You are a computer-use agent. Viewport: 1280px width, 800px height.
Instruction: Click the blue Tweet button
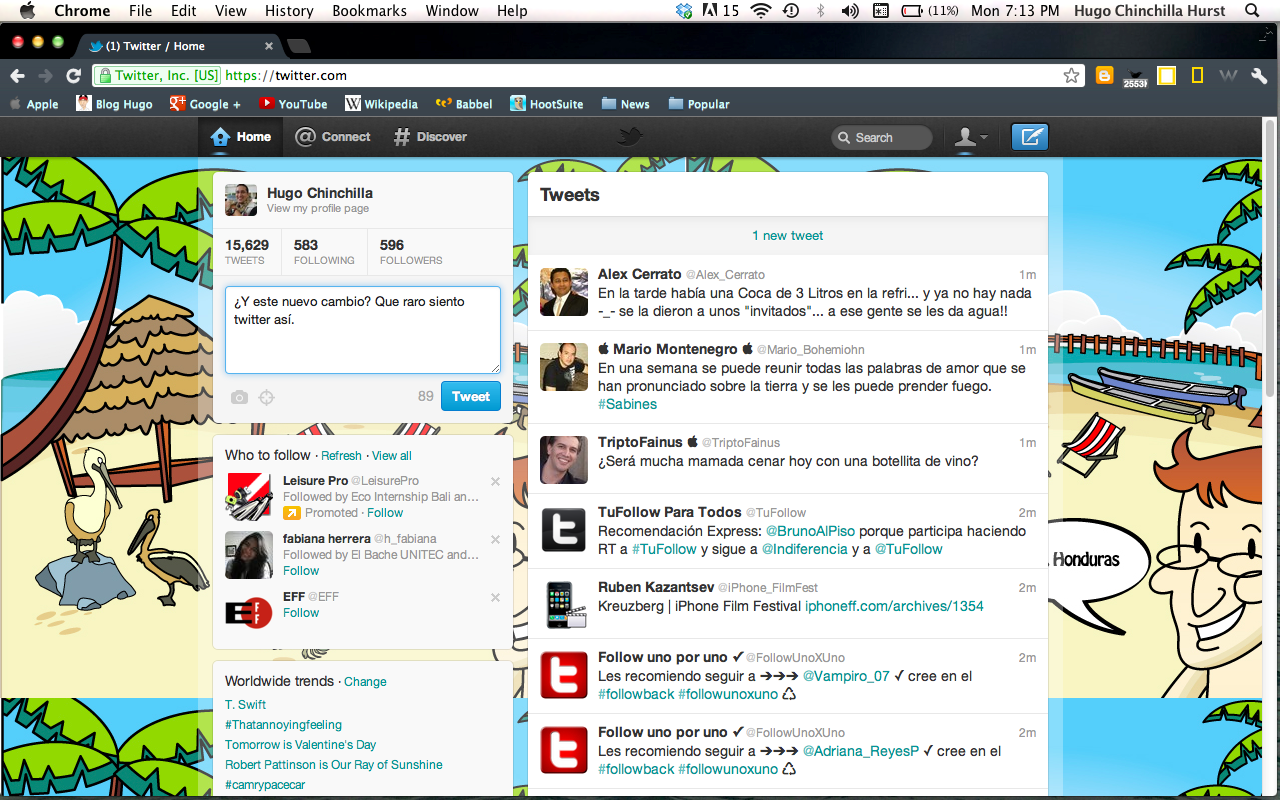tap(471, 396)
